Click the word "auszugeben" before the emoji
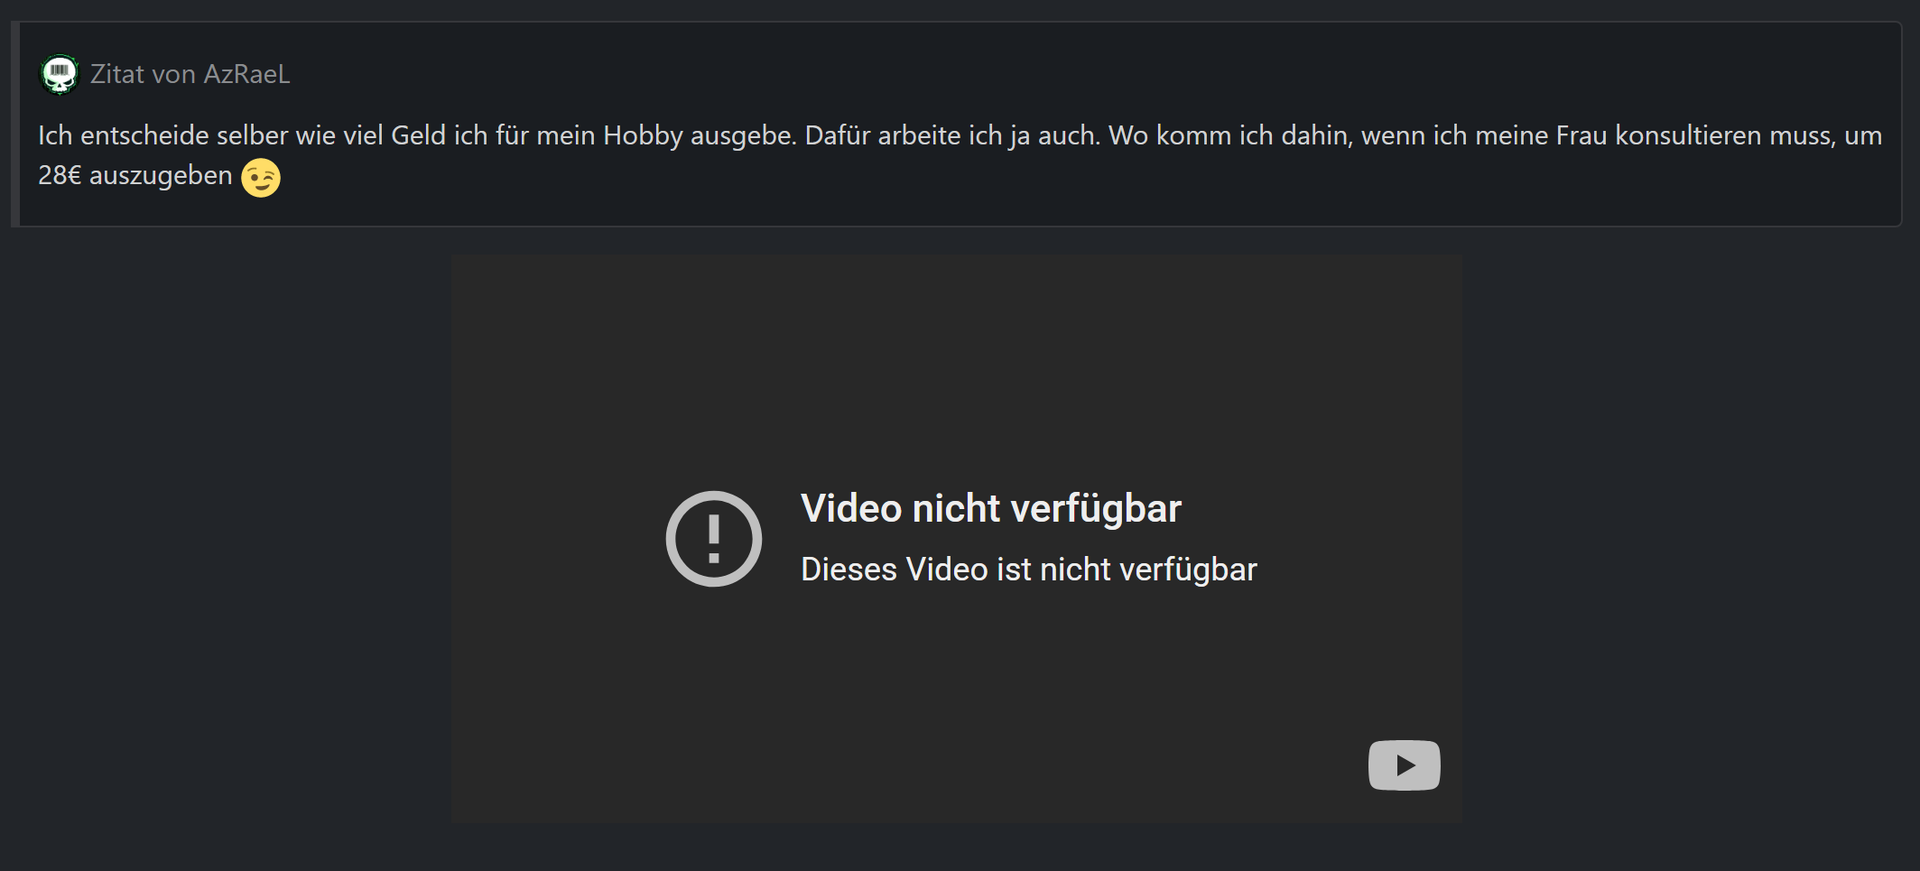 (161, 177)
